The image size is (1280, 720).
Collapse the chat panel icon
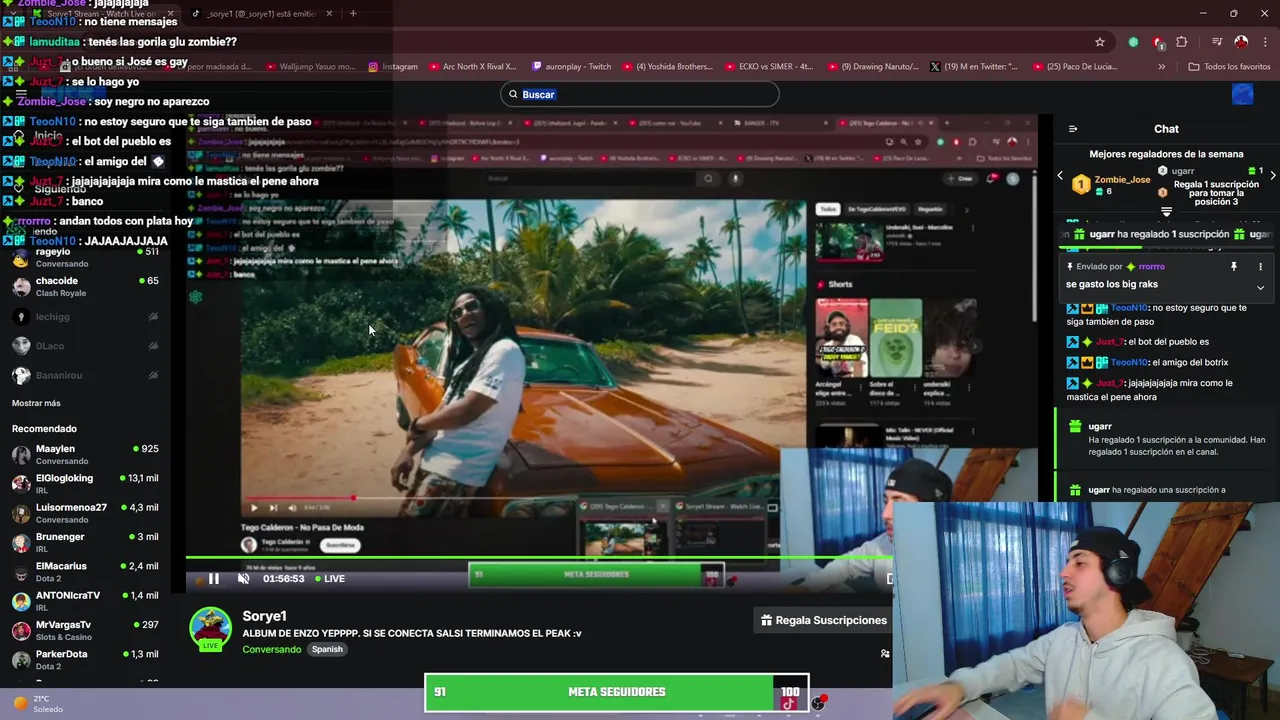click(1073, 129)
